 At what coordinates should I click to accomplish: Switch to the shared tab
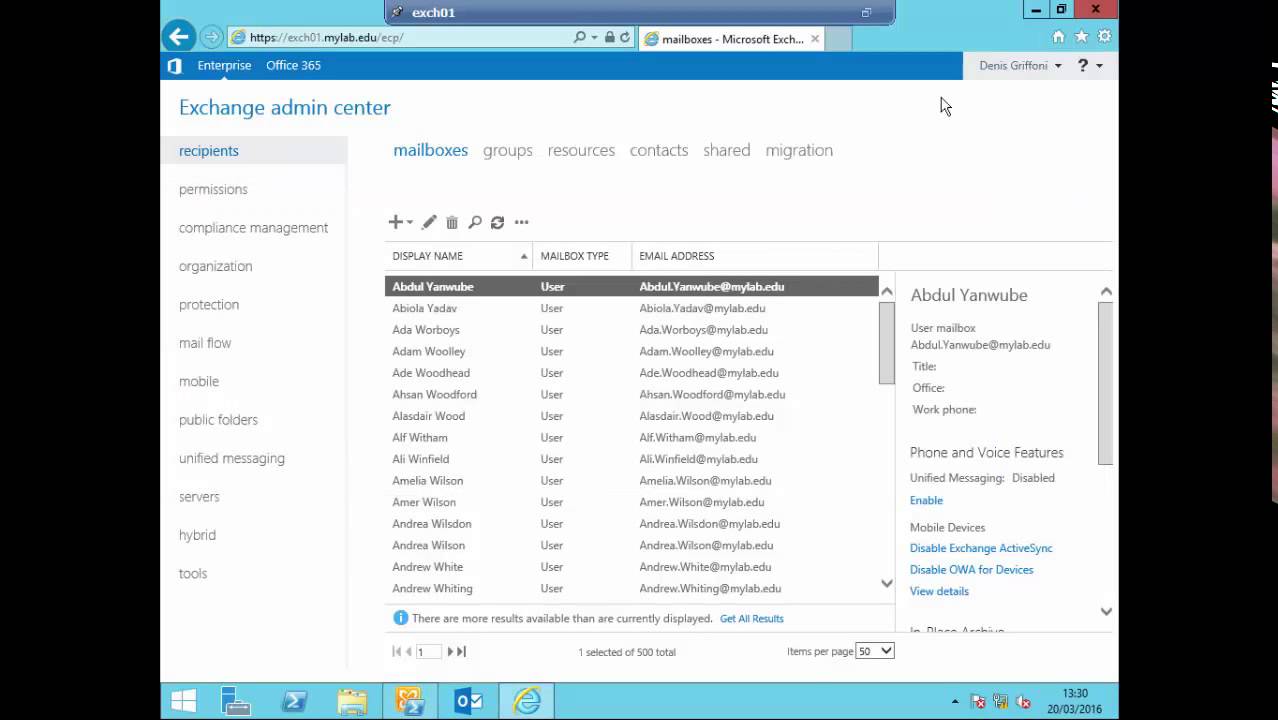click(727, 150)
